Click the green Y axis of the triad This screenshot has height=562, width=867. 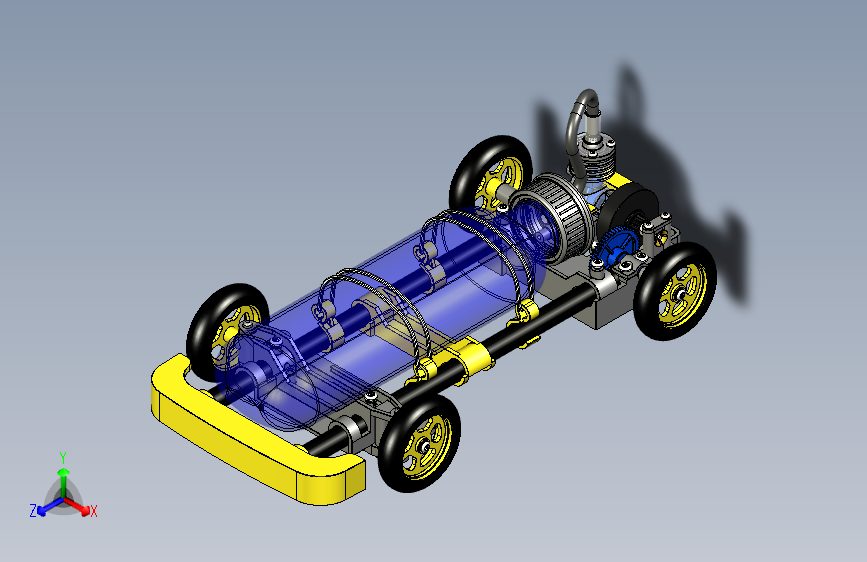coord(64,483)
